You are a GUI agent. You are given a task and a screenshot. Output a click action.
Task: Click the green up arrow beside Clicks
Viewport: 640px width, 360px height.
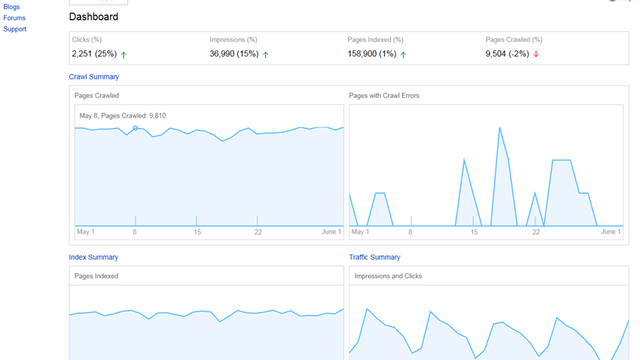pyautogui.click(x=124, y=54)
